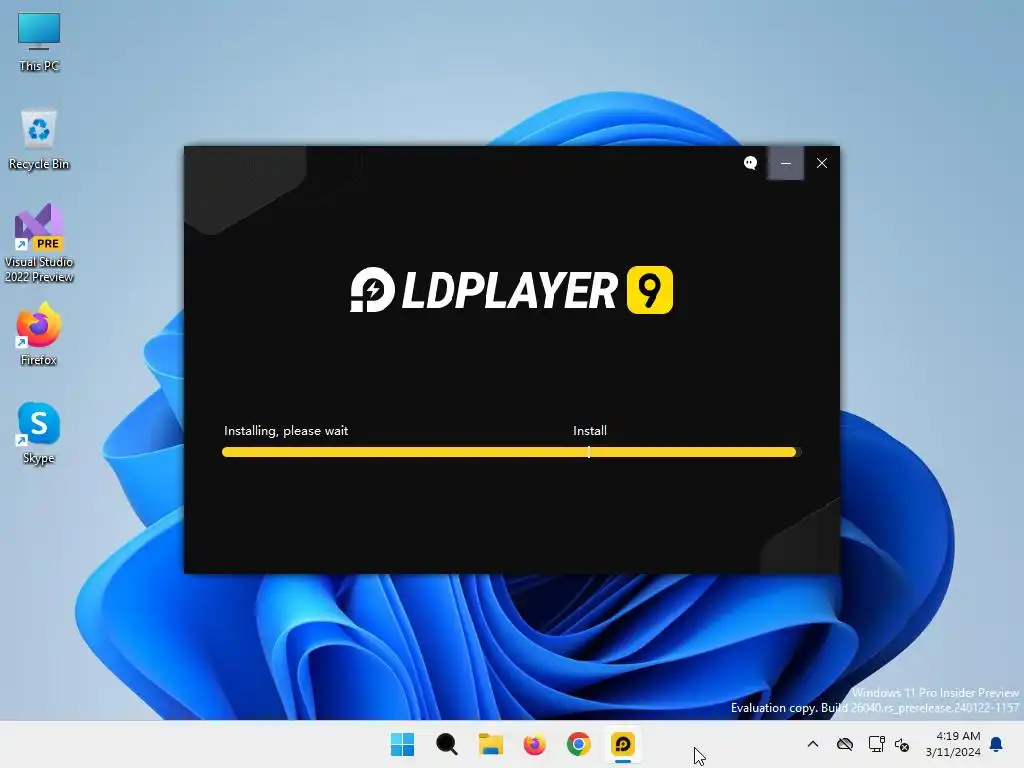Click the yellow installation progress bar

tap(511, 452)
